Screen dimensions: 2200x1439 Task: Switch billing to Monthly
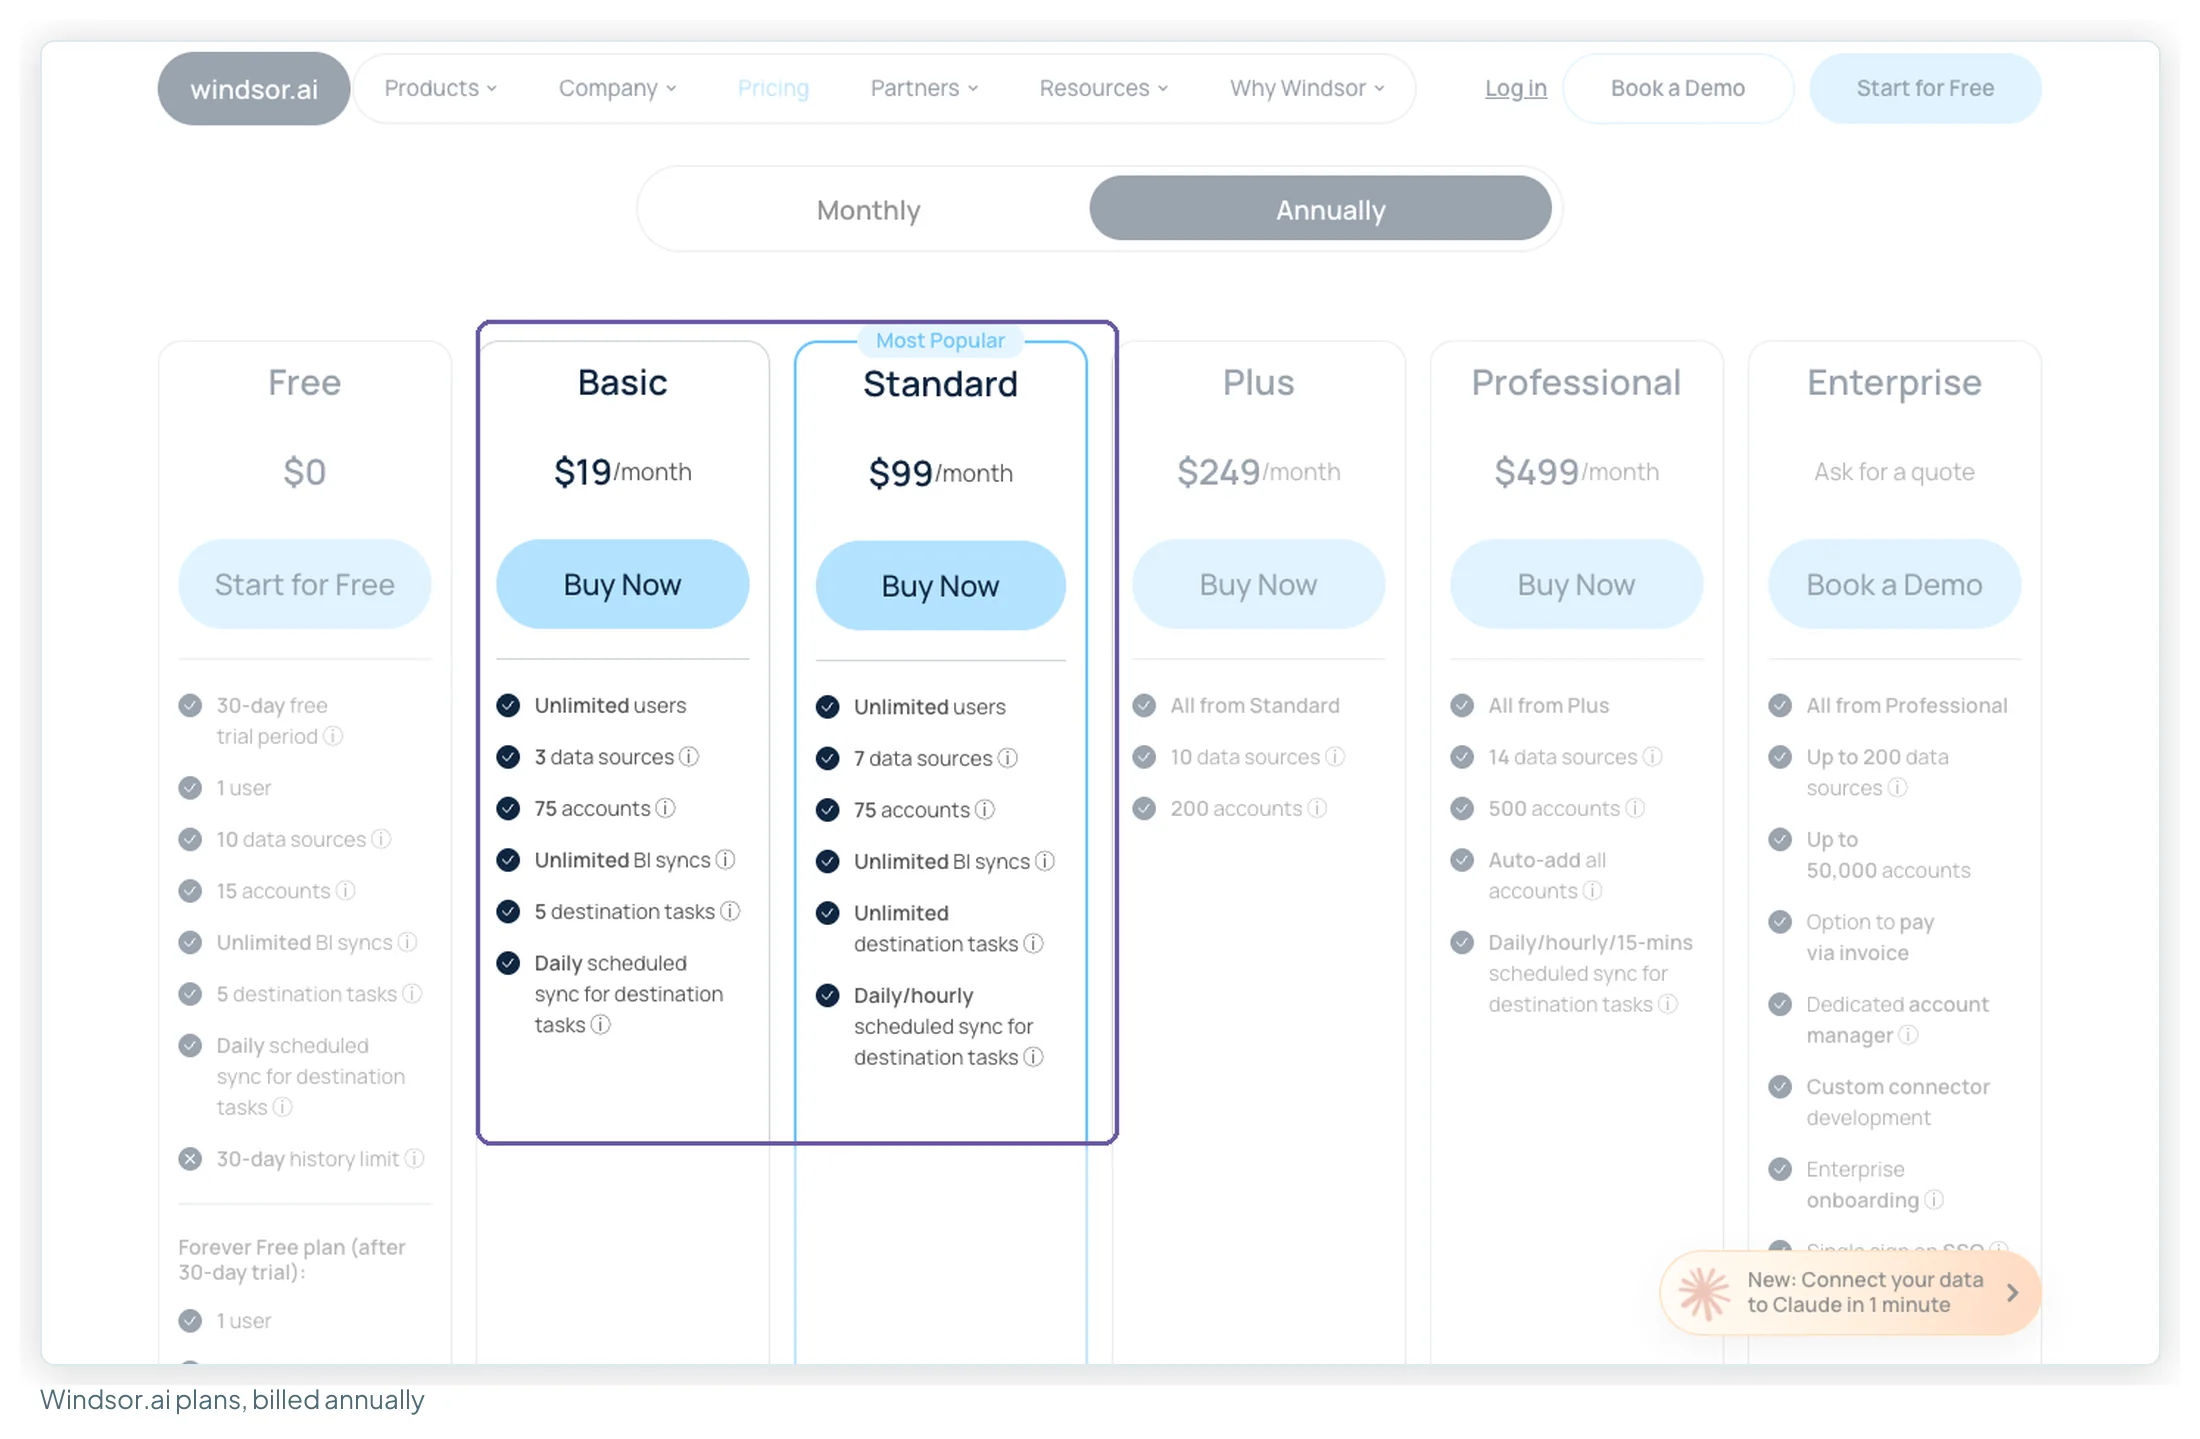(868, 210)
